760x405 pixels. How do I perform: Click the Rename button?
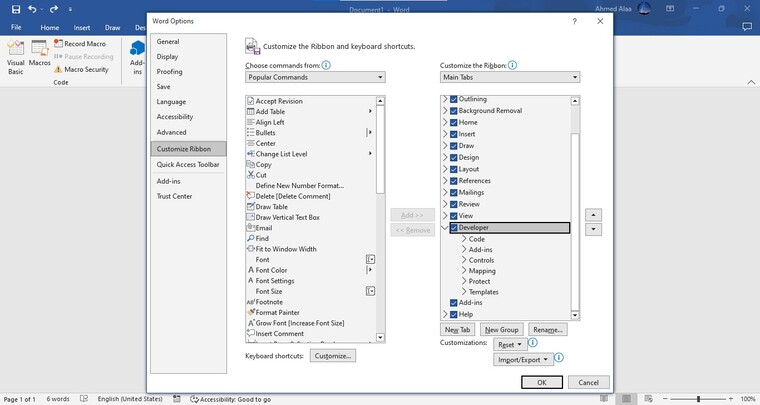(548, 329)
